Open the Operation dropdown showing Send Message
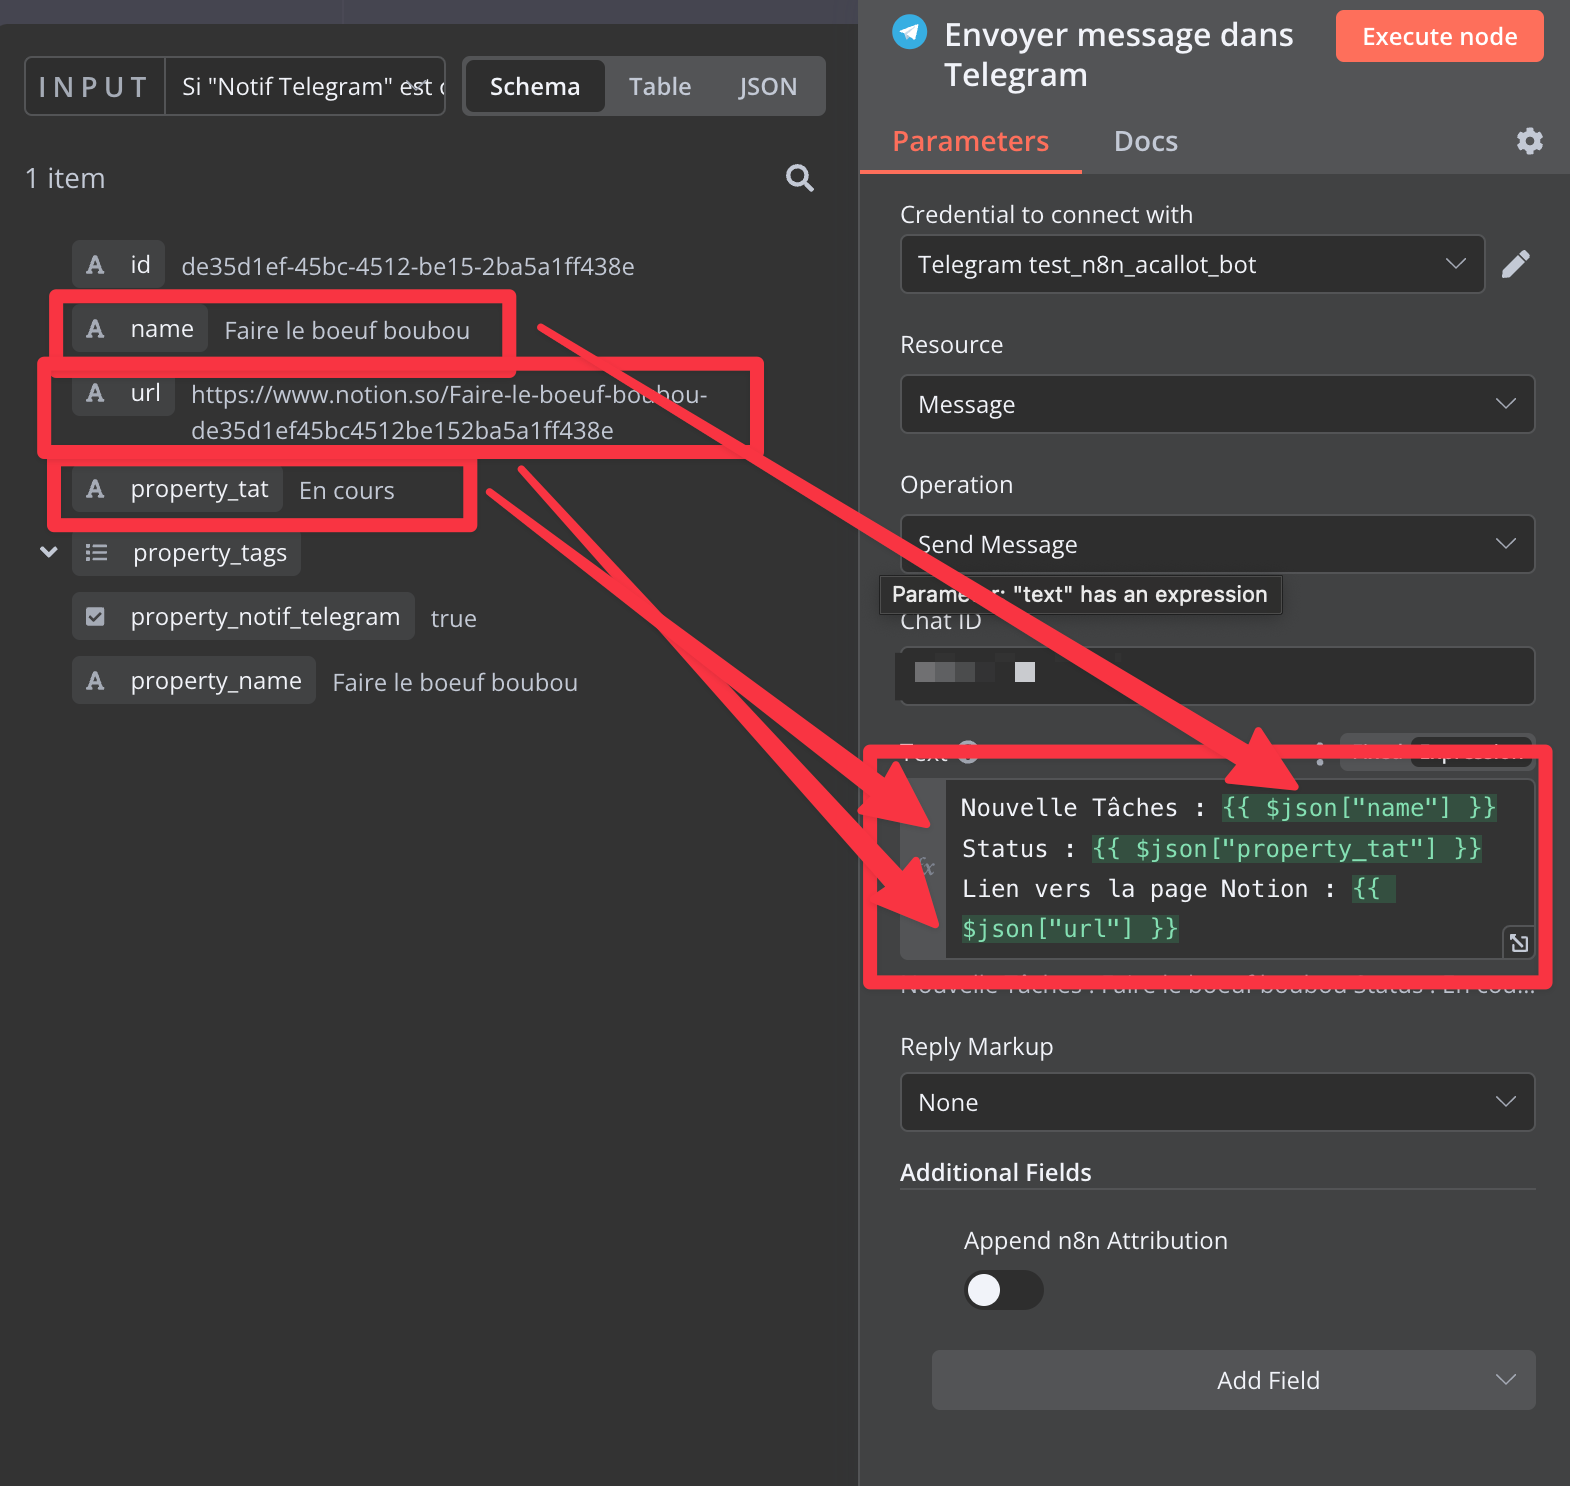The width and height of the screenshot is (1570, 1486). pos(1216,544)
